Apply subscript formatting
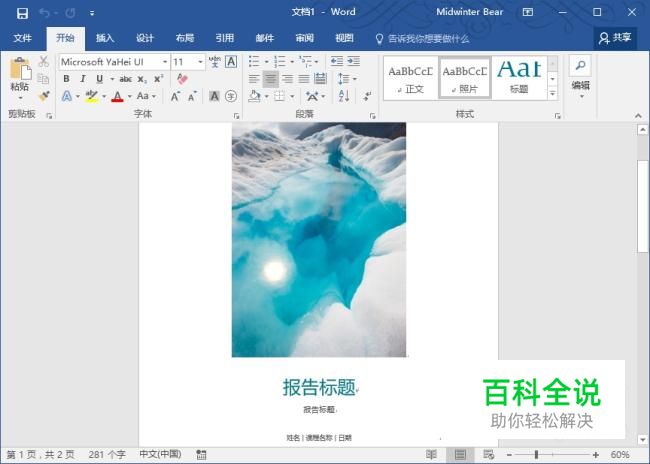Screen dimensions: 650x464 tap(142, 79)
